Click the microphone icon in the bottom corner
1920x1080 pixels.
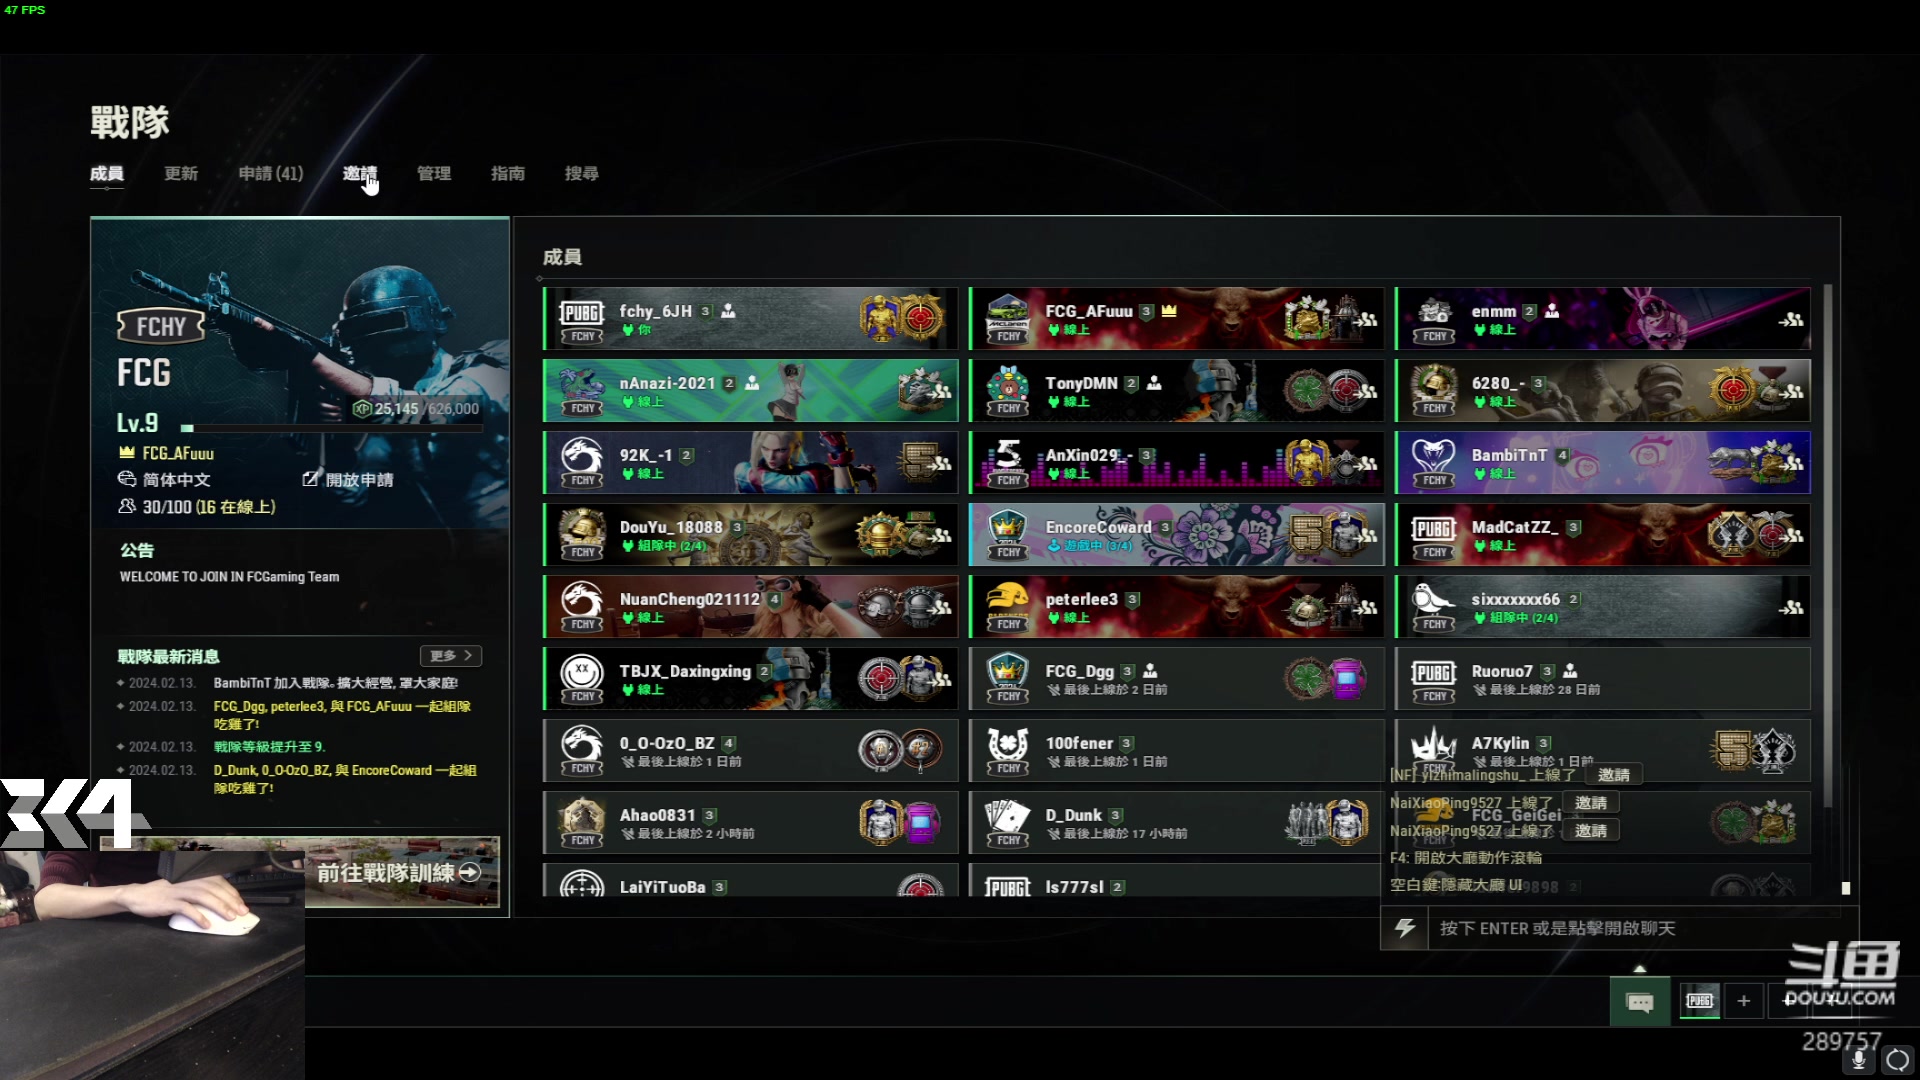pos(1859,1060)
